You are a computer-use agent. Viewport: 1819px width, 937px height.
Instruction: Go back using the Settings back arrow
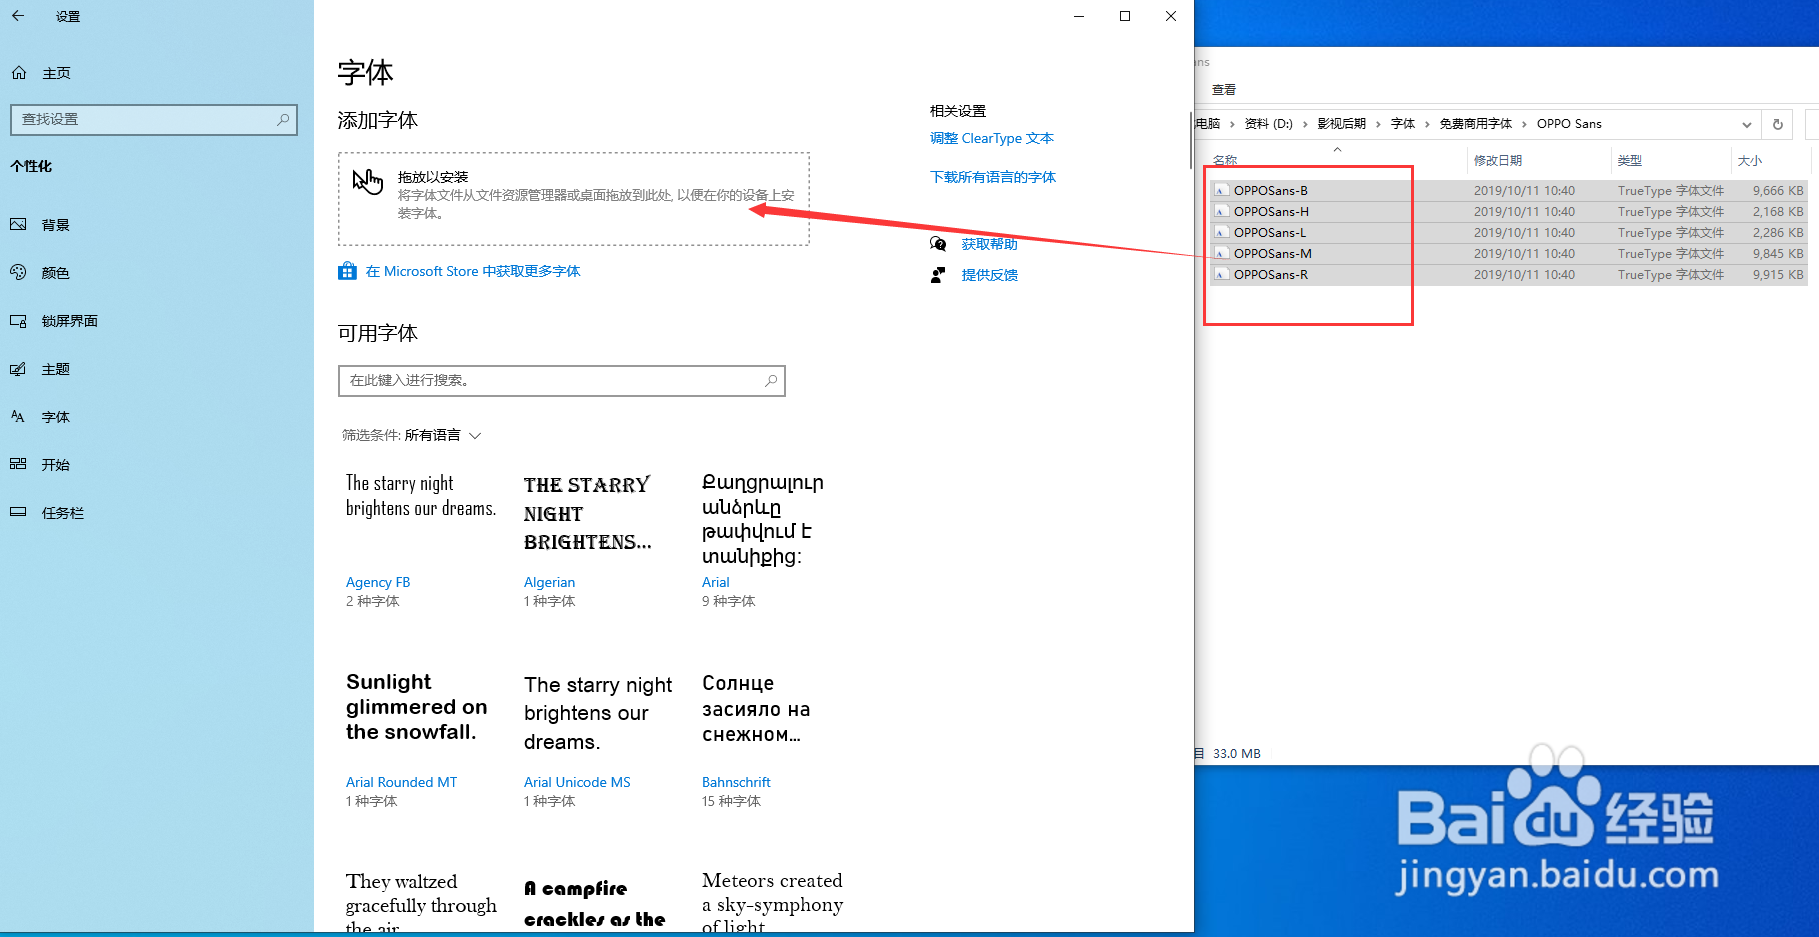click(18, 16)
